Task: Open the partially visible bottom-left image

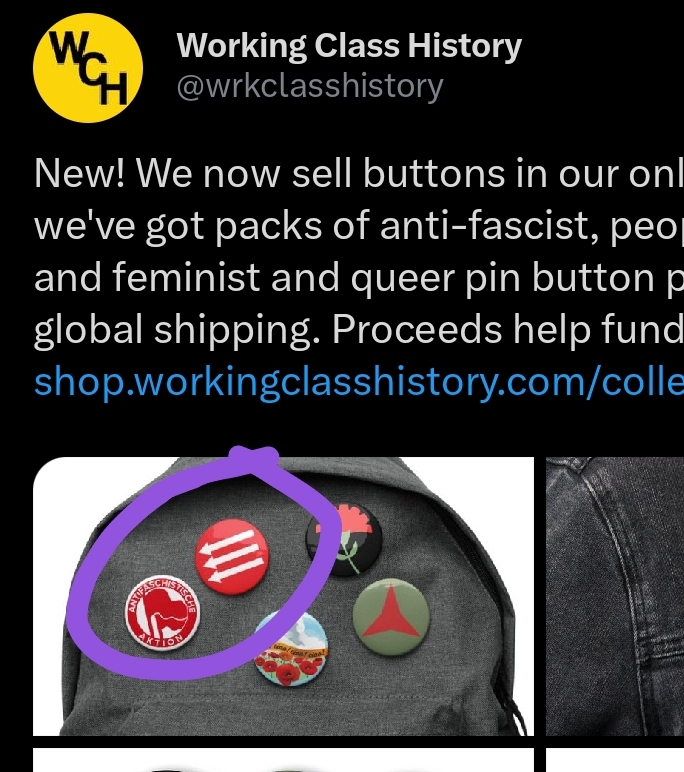Action: click(283, 760)
